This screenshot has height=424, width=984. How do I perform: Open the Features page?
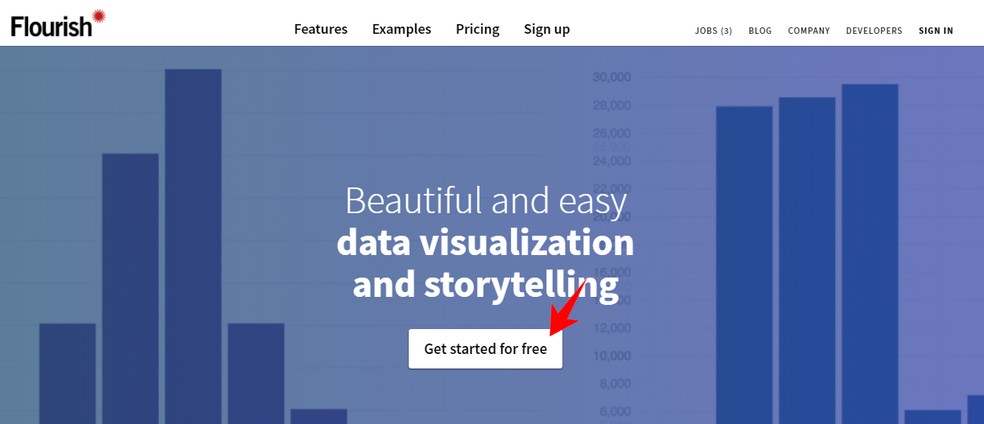tap(320, 29)
